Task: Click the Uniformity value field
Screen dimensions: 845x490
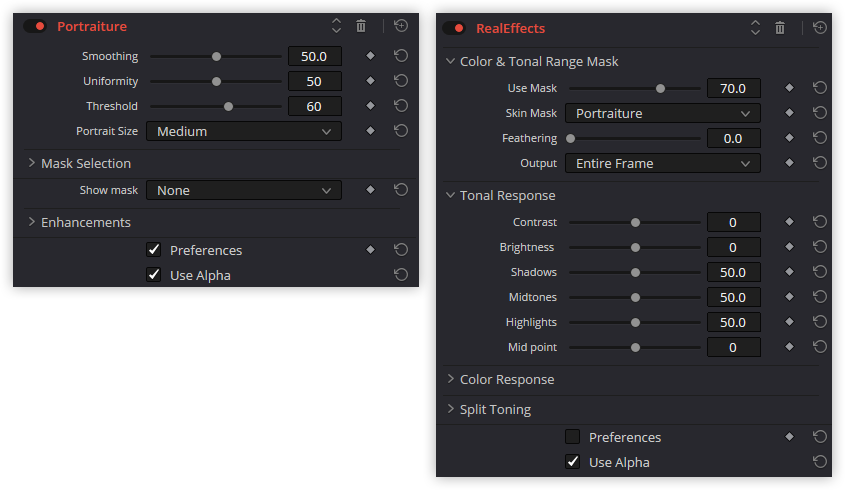Action: tap(315, 81)
